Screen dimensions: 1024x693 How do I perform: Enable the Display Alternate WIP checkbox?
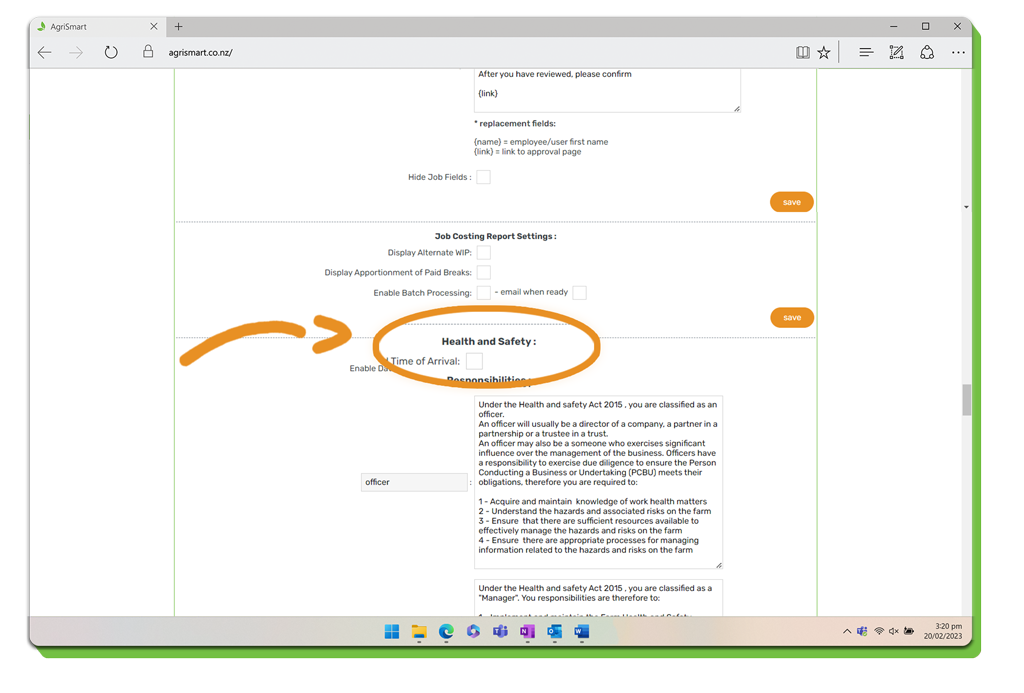(x=483, y=253)
